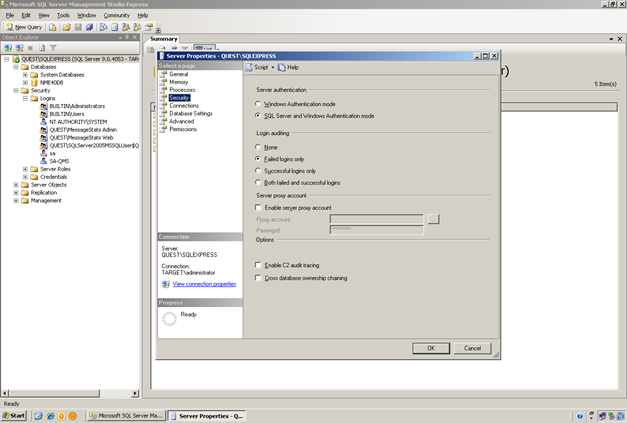This screenshot has width=627, height=423.
Task: Click the Object Explorer toolbar icon
Action: pos(126,27)
